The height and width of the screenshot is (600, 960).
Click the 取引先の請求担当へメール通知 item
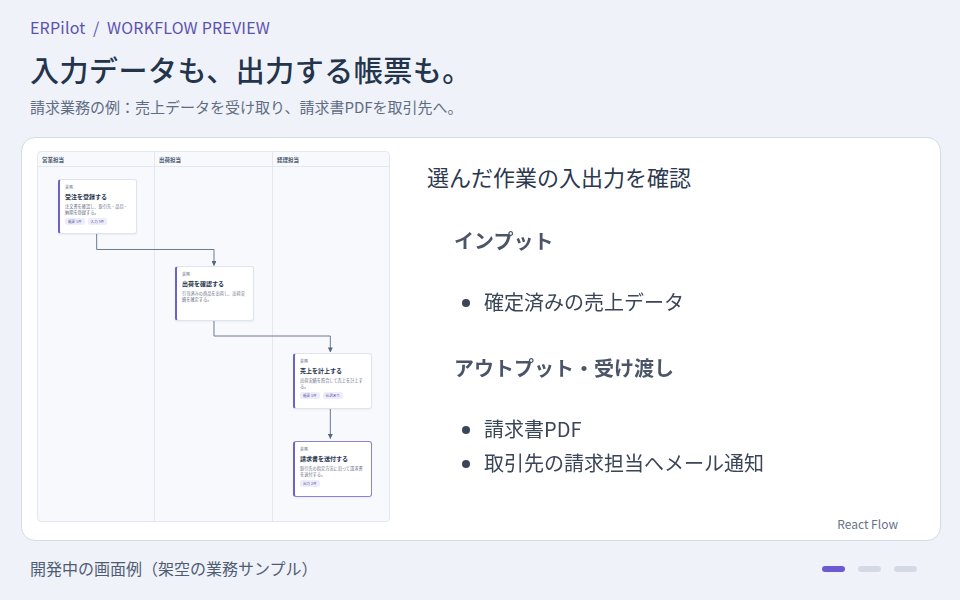pos(623,463)
